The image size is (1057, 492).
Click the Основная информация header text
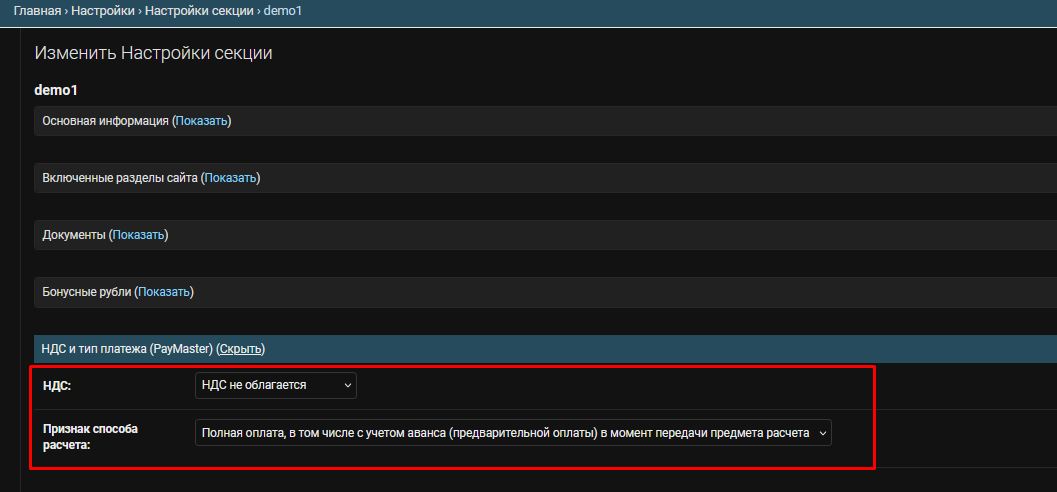click(105, 121)
